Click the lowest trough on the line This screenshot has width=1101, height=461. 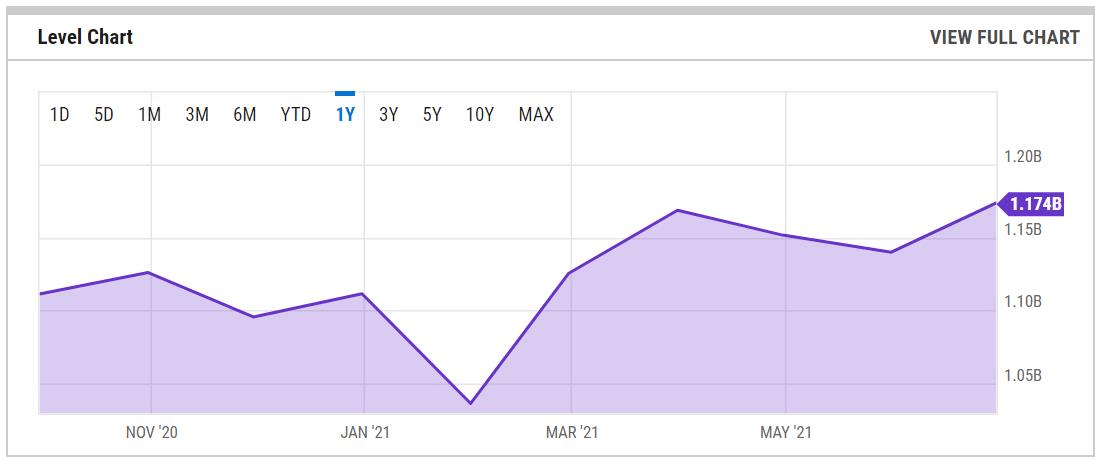click(470, 403)
